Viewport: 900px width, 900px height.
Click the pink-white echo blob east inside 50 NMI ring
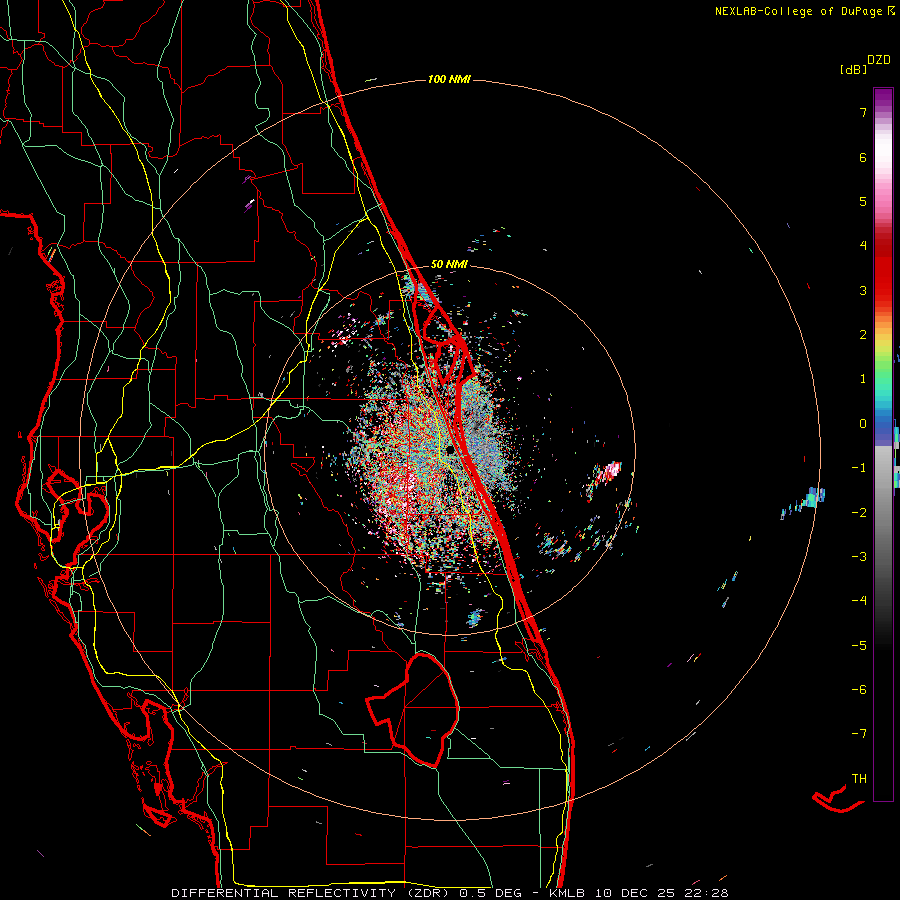[608, 472]
